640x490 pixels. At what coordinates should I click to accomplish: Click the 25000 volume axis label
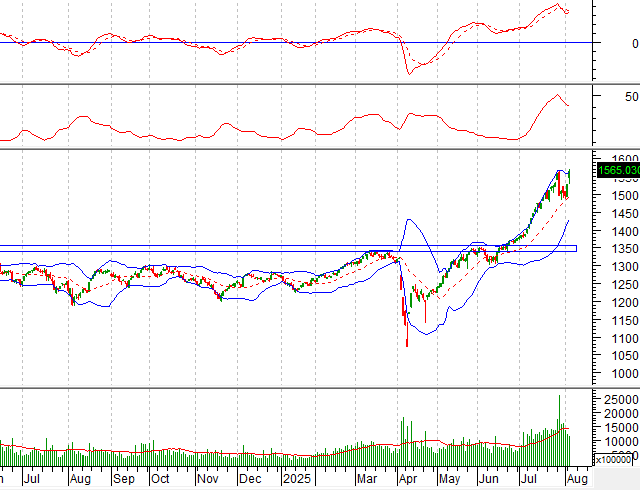pos(617,400)
